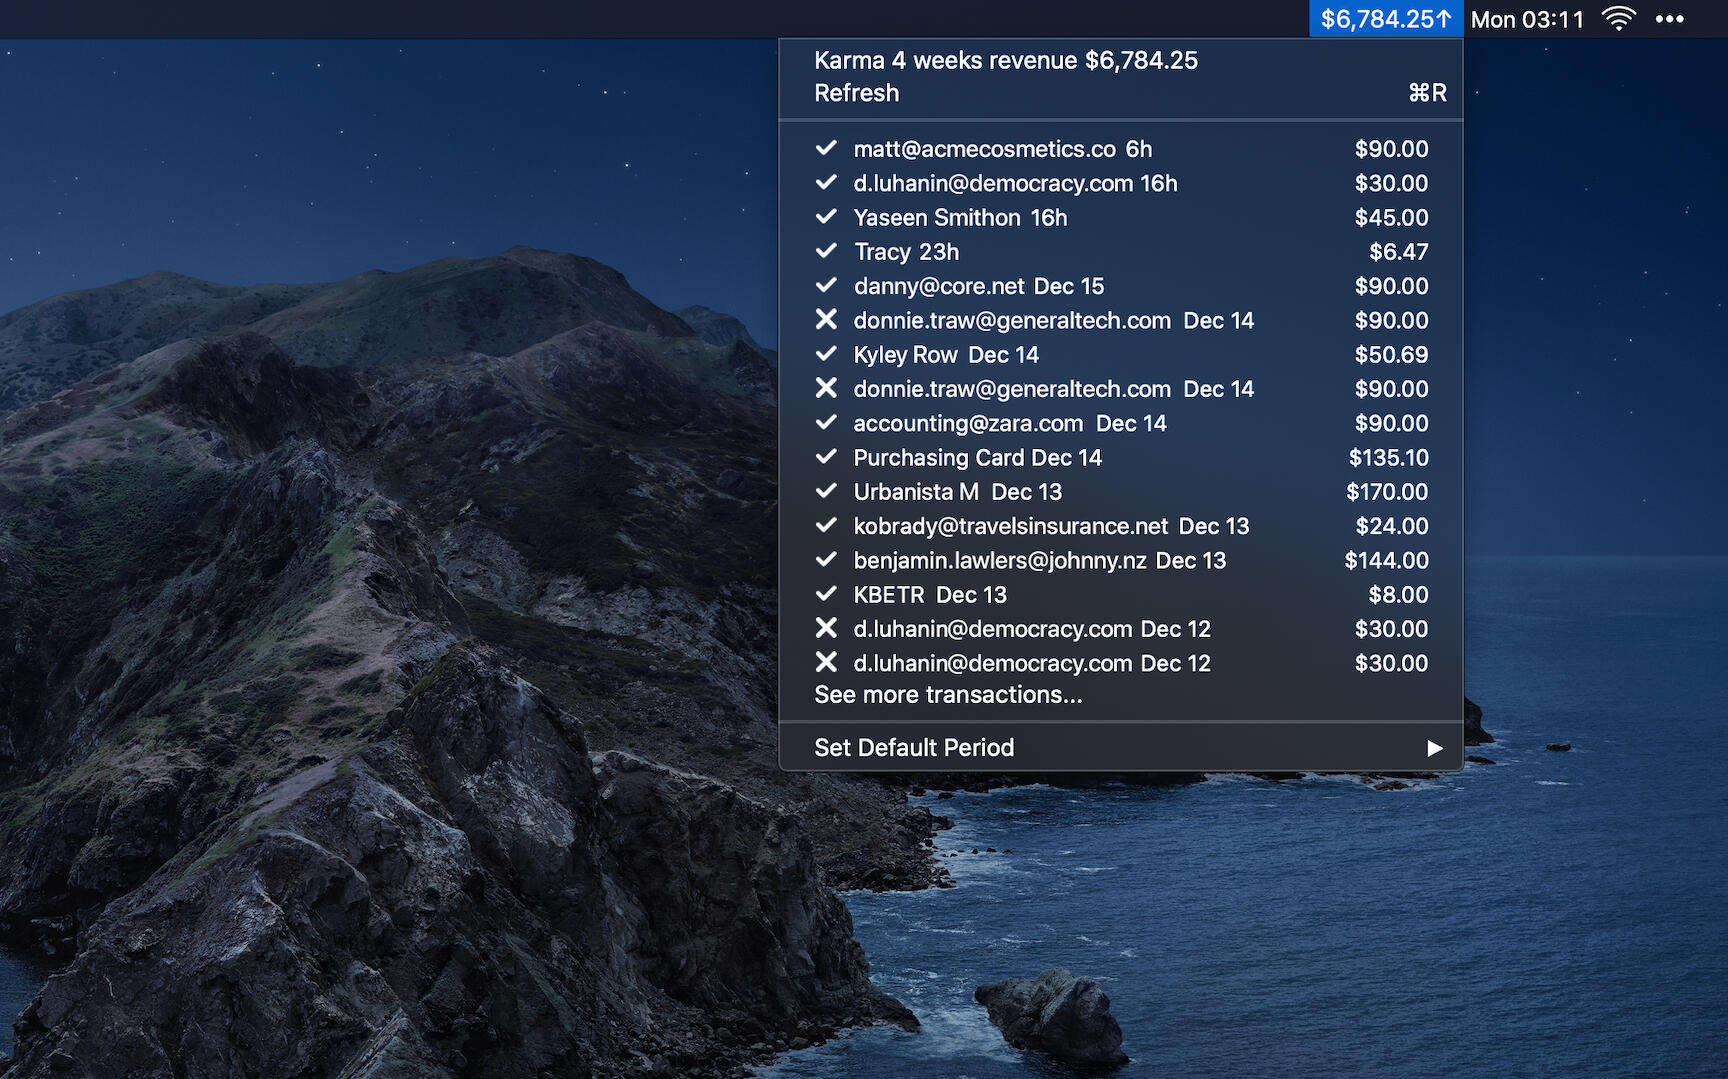Open the Purchasing Card Dec 14 transaction
The width and height of the screenshot is (1728, 1079).
pos(977,458)
